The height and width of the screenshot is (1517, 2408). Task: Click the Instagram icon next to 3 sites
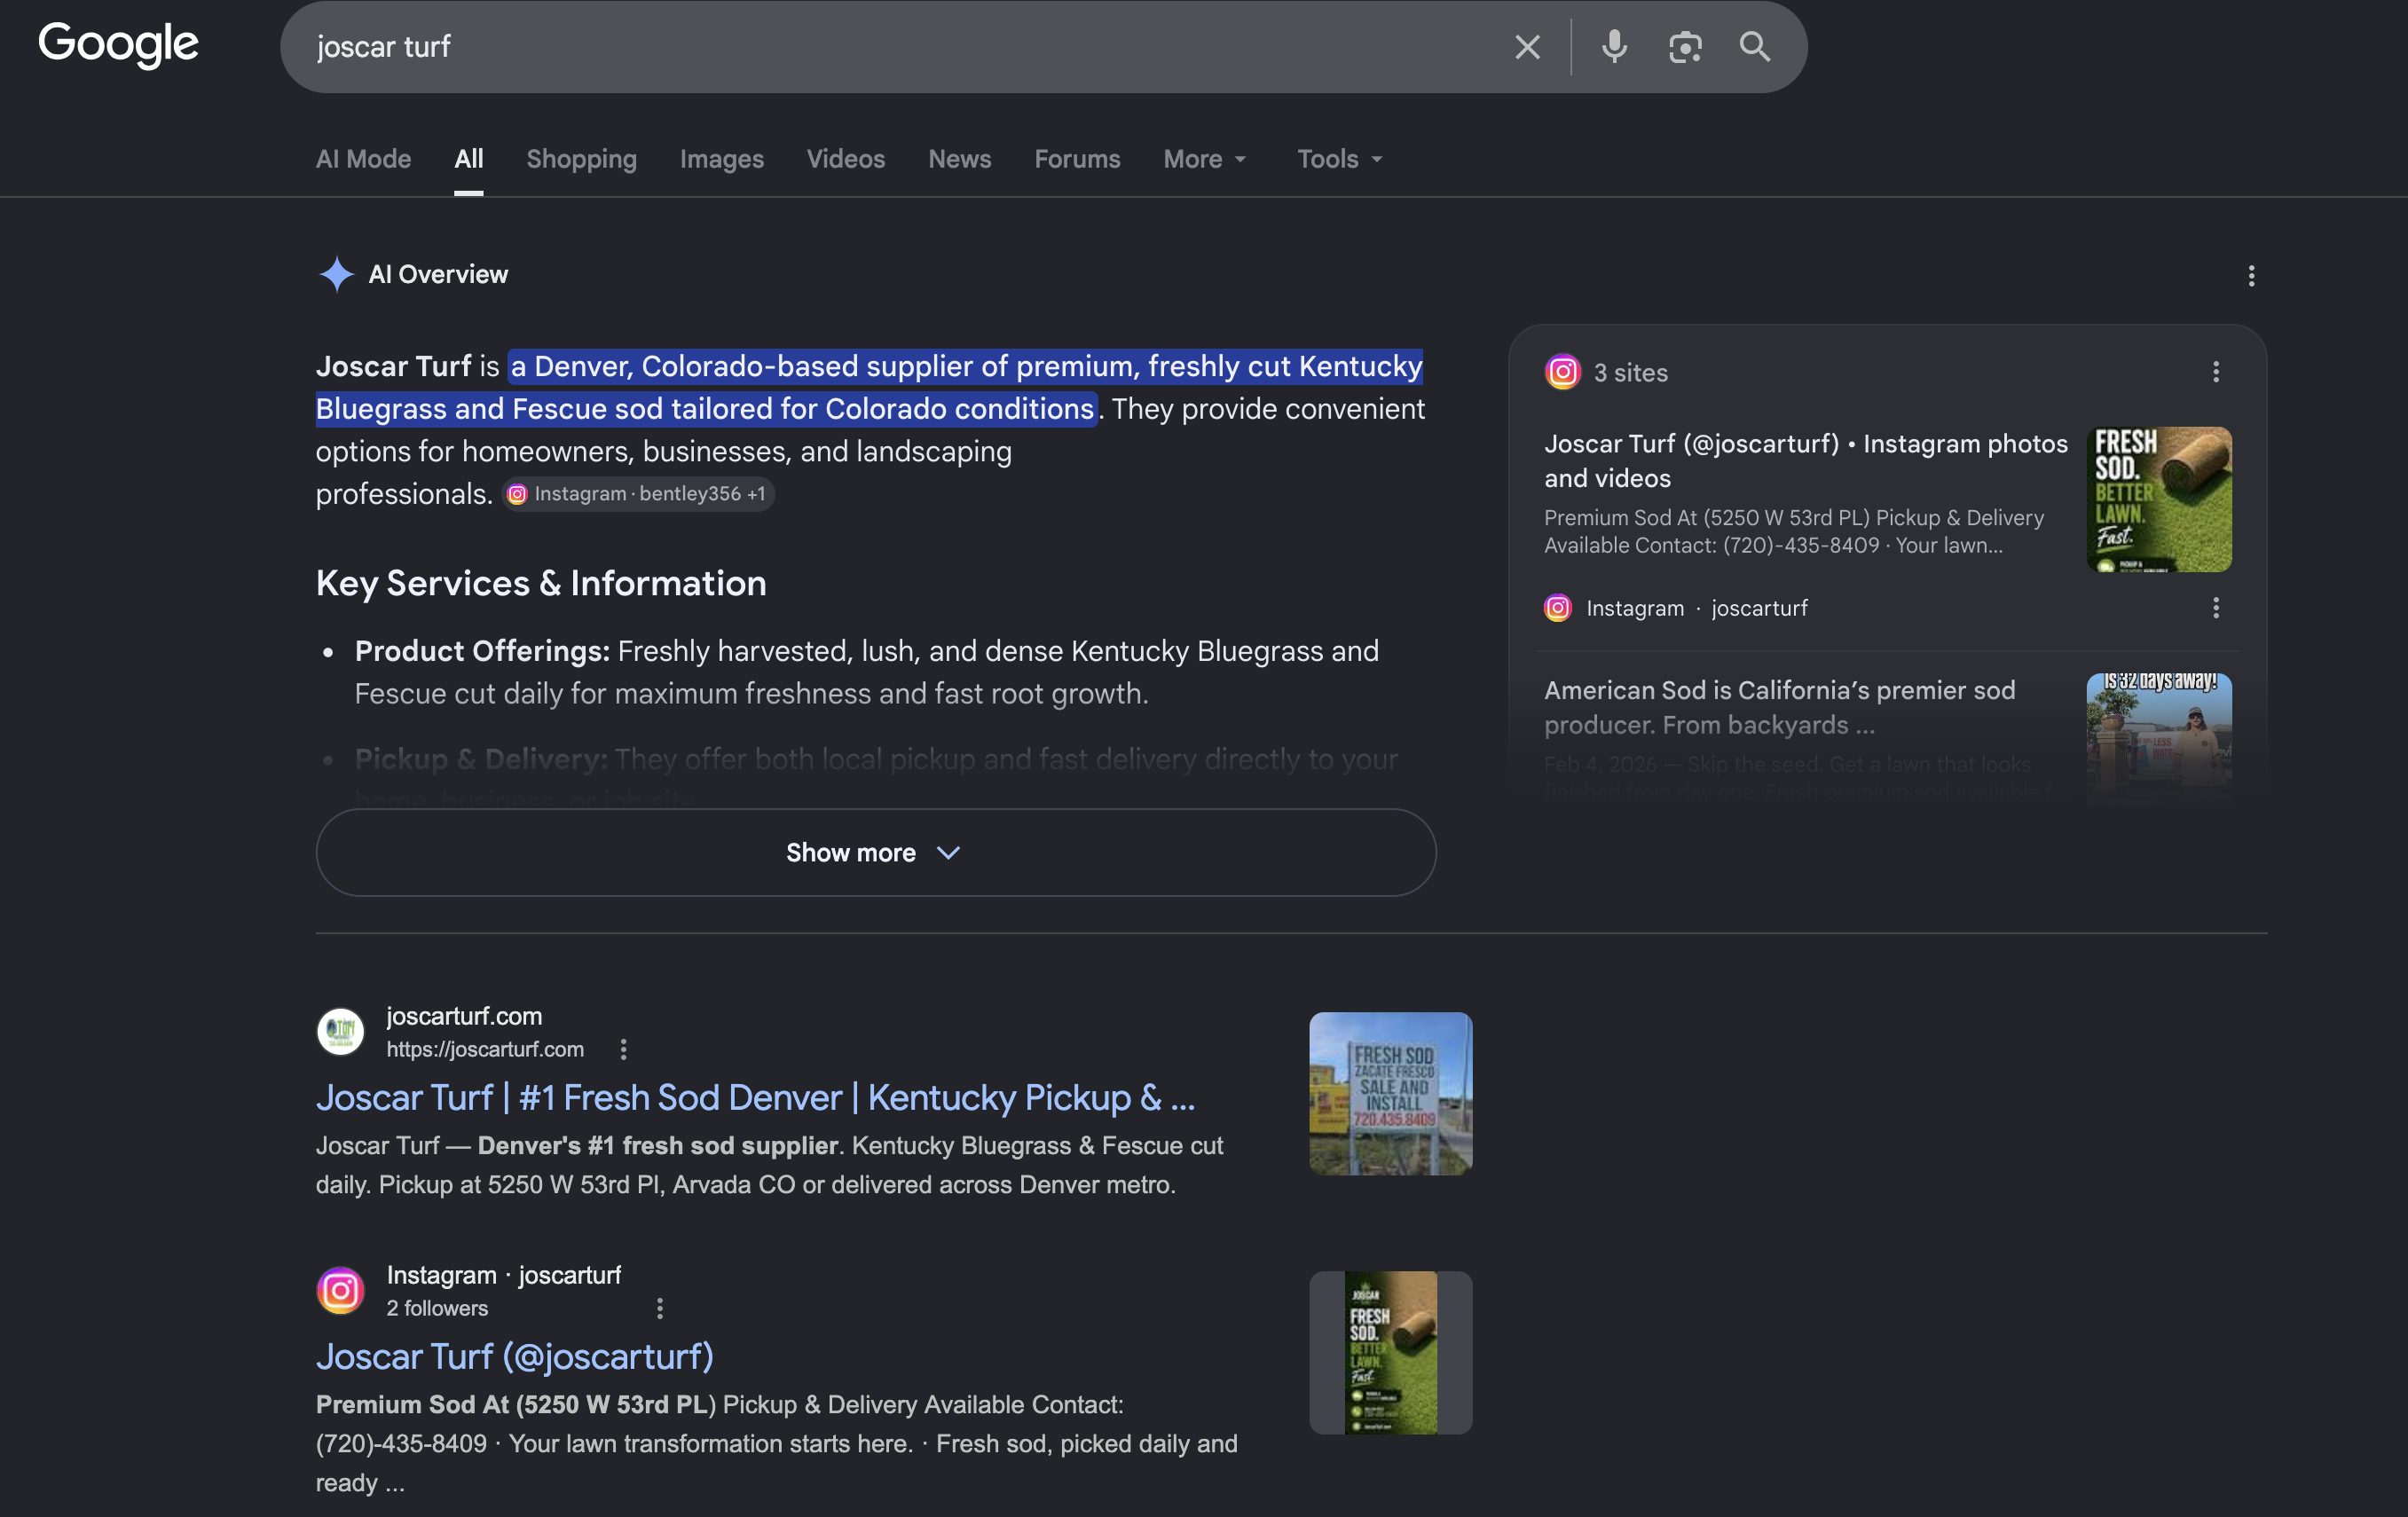pyautogui.click(x=1563, y=372)
